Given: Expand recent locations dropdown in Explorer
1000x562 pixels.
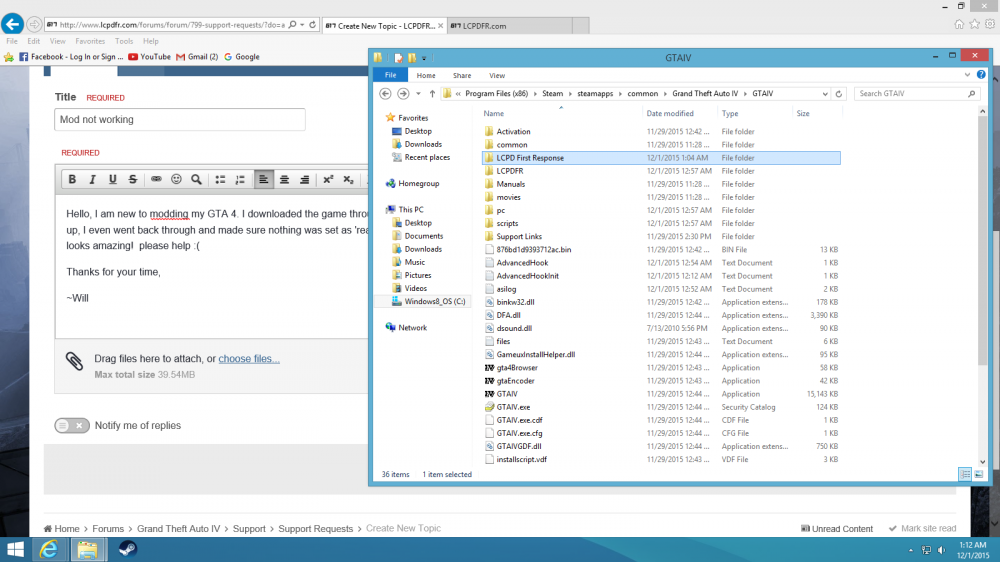Looking at the screenshot, I should coord(417,93).
